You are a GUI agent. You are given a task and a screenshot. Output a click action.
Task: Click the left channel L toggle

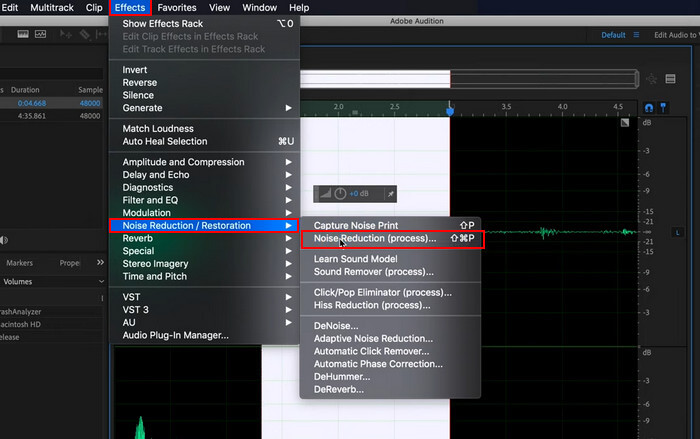677,232
